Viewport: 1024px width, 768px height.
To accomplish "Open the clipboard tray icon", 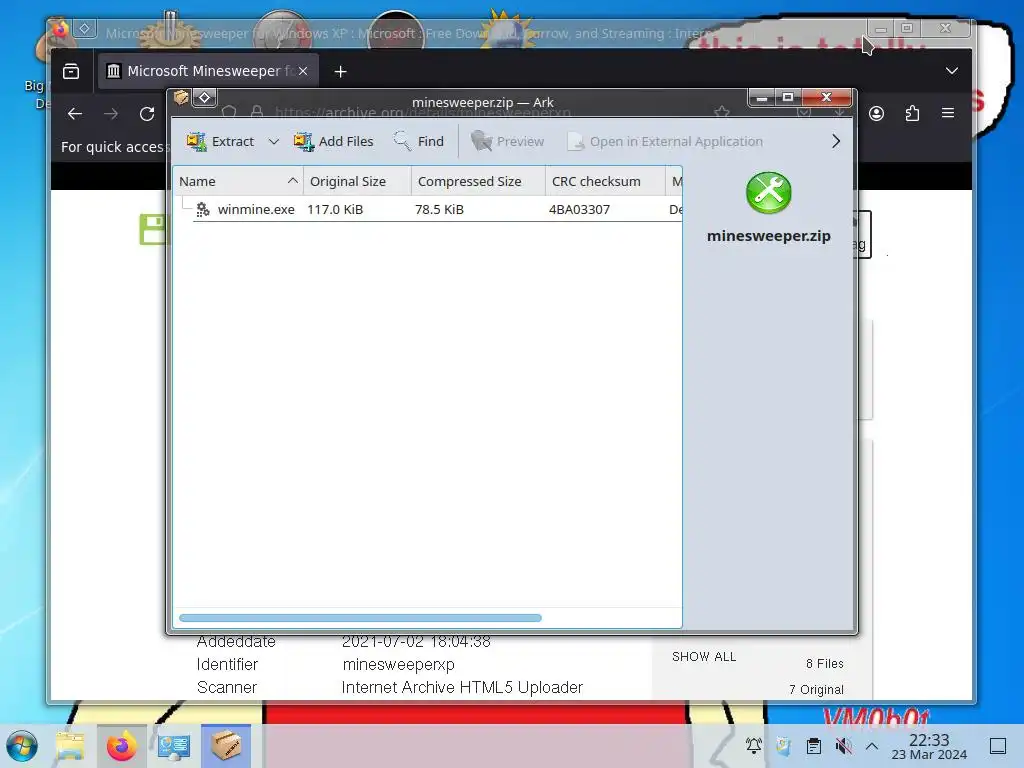I will (x=814, y=745).
